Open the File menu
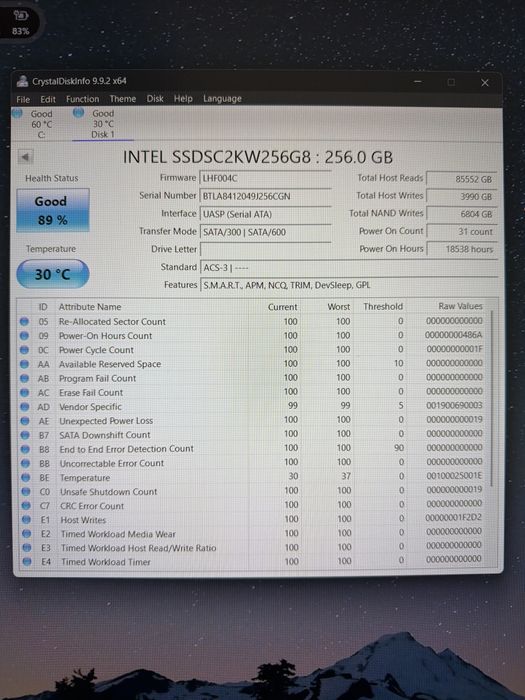Screen dimensions: 525x700 pos(23,99)
